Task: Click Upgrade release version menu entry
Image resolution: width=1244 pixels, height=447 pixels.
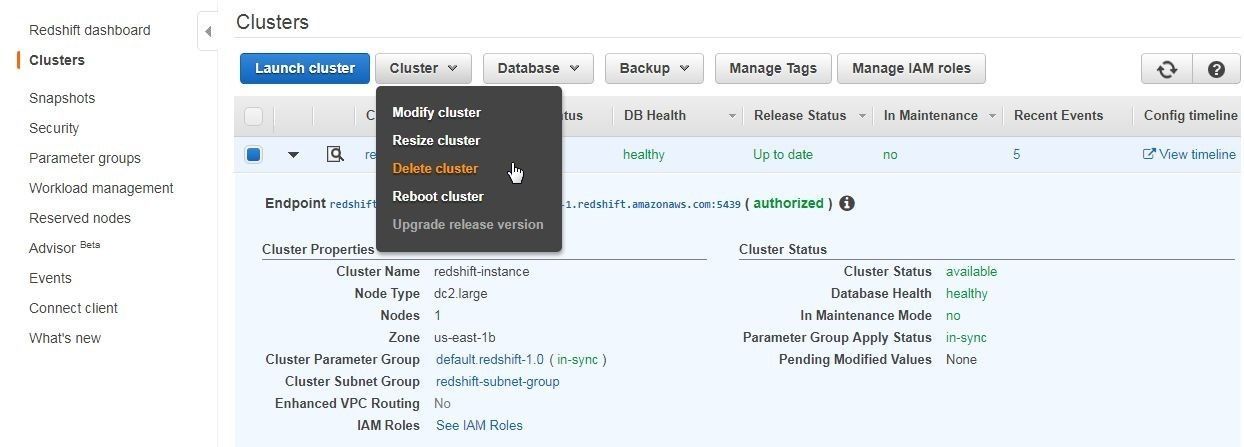Action: [468, 224]
